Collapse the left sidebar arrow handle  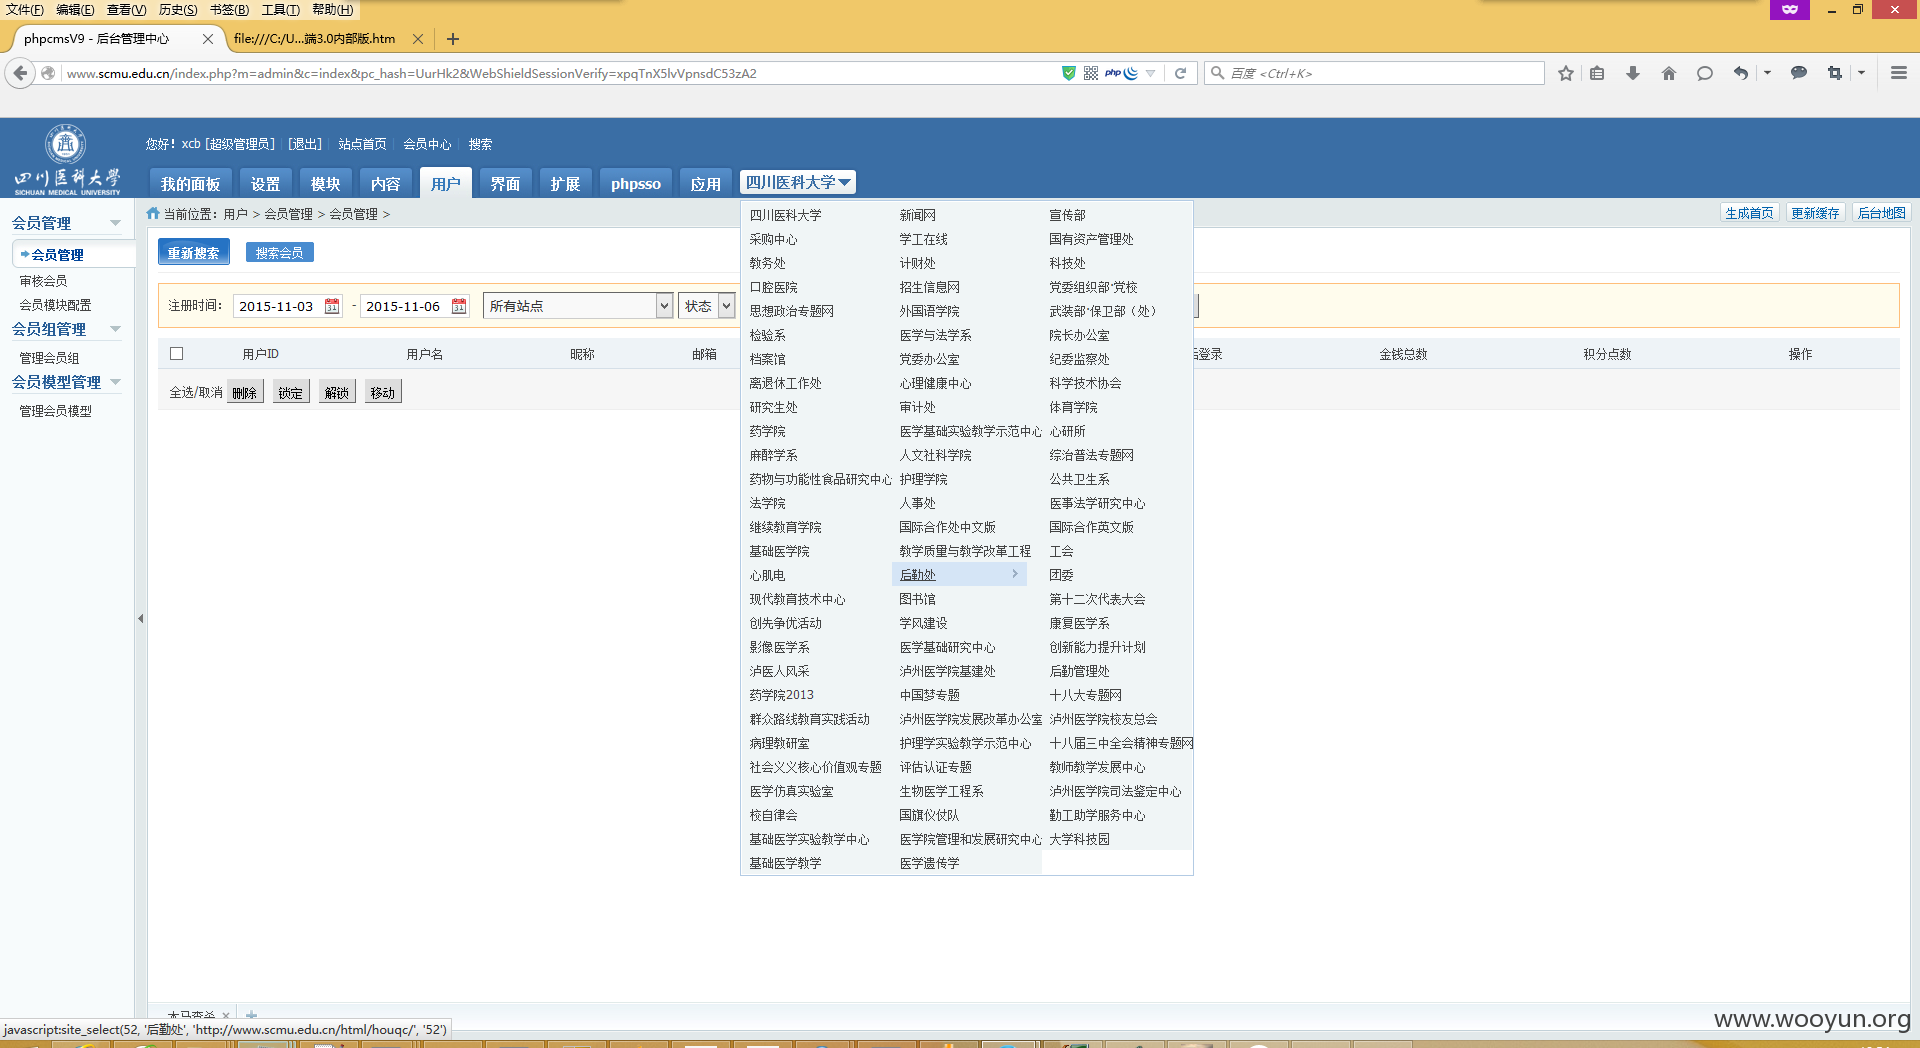click(x=141, y=619)
